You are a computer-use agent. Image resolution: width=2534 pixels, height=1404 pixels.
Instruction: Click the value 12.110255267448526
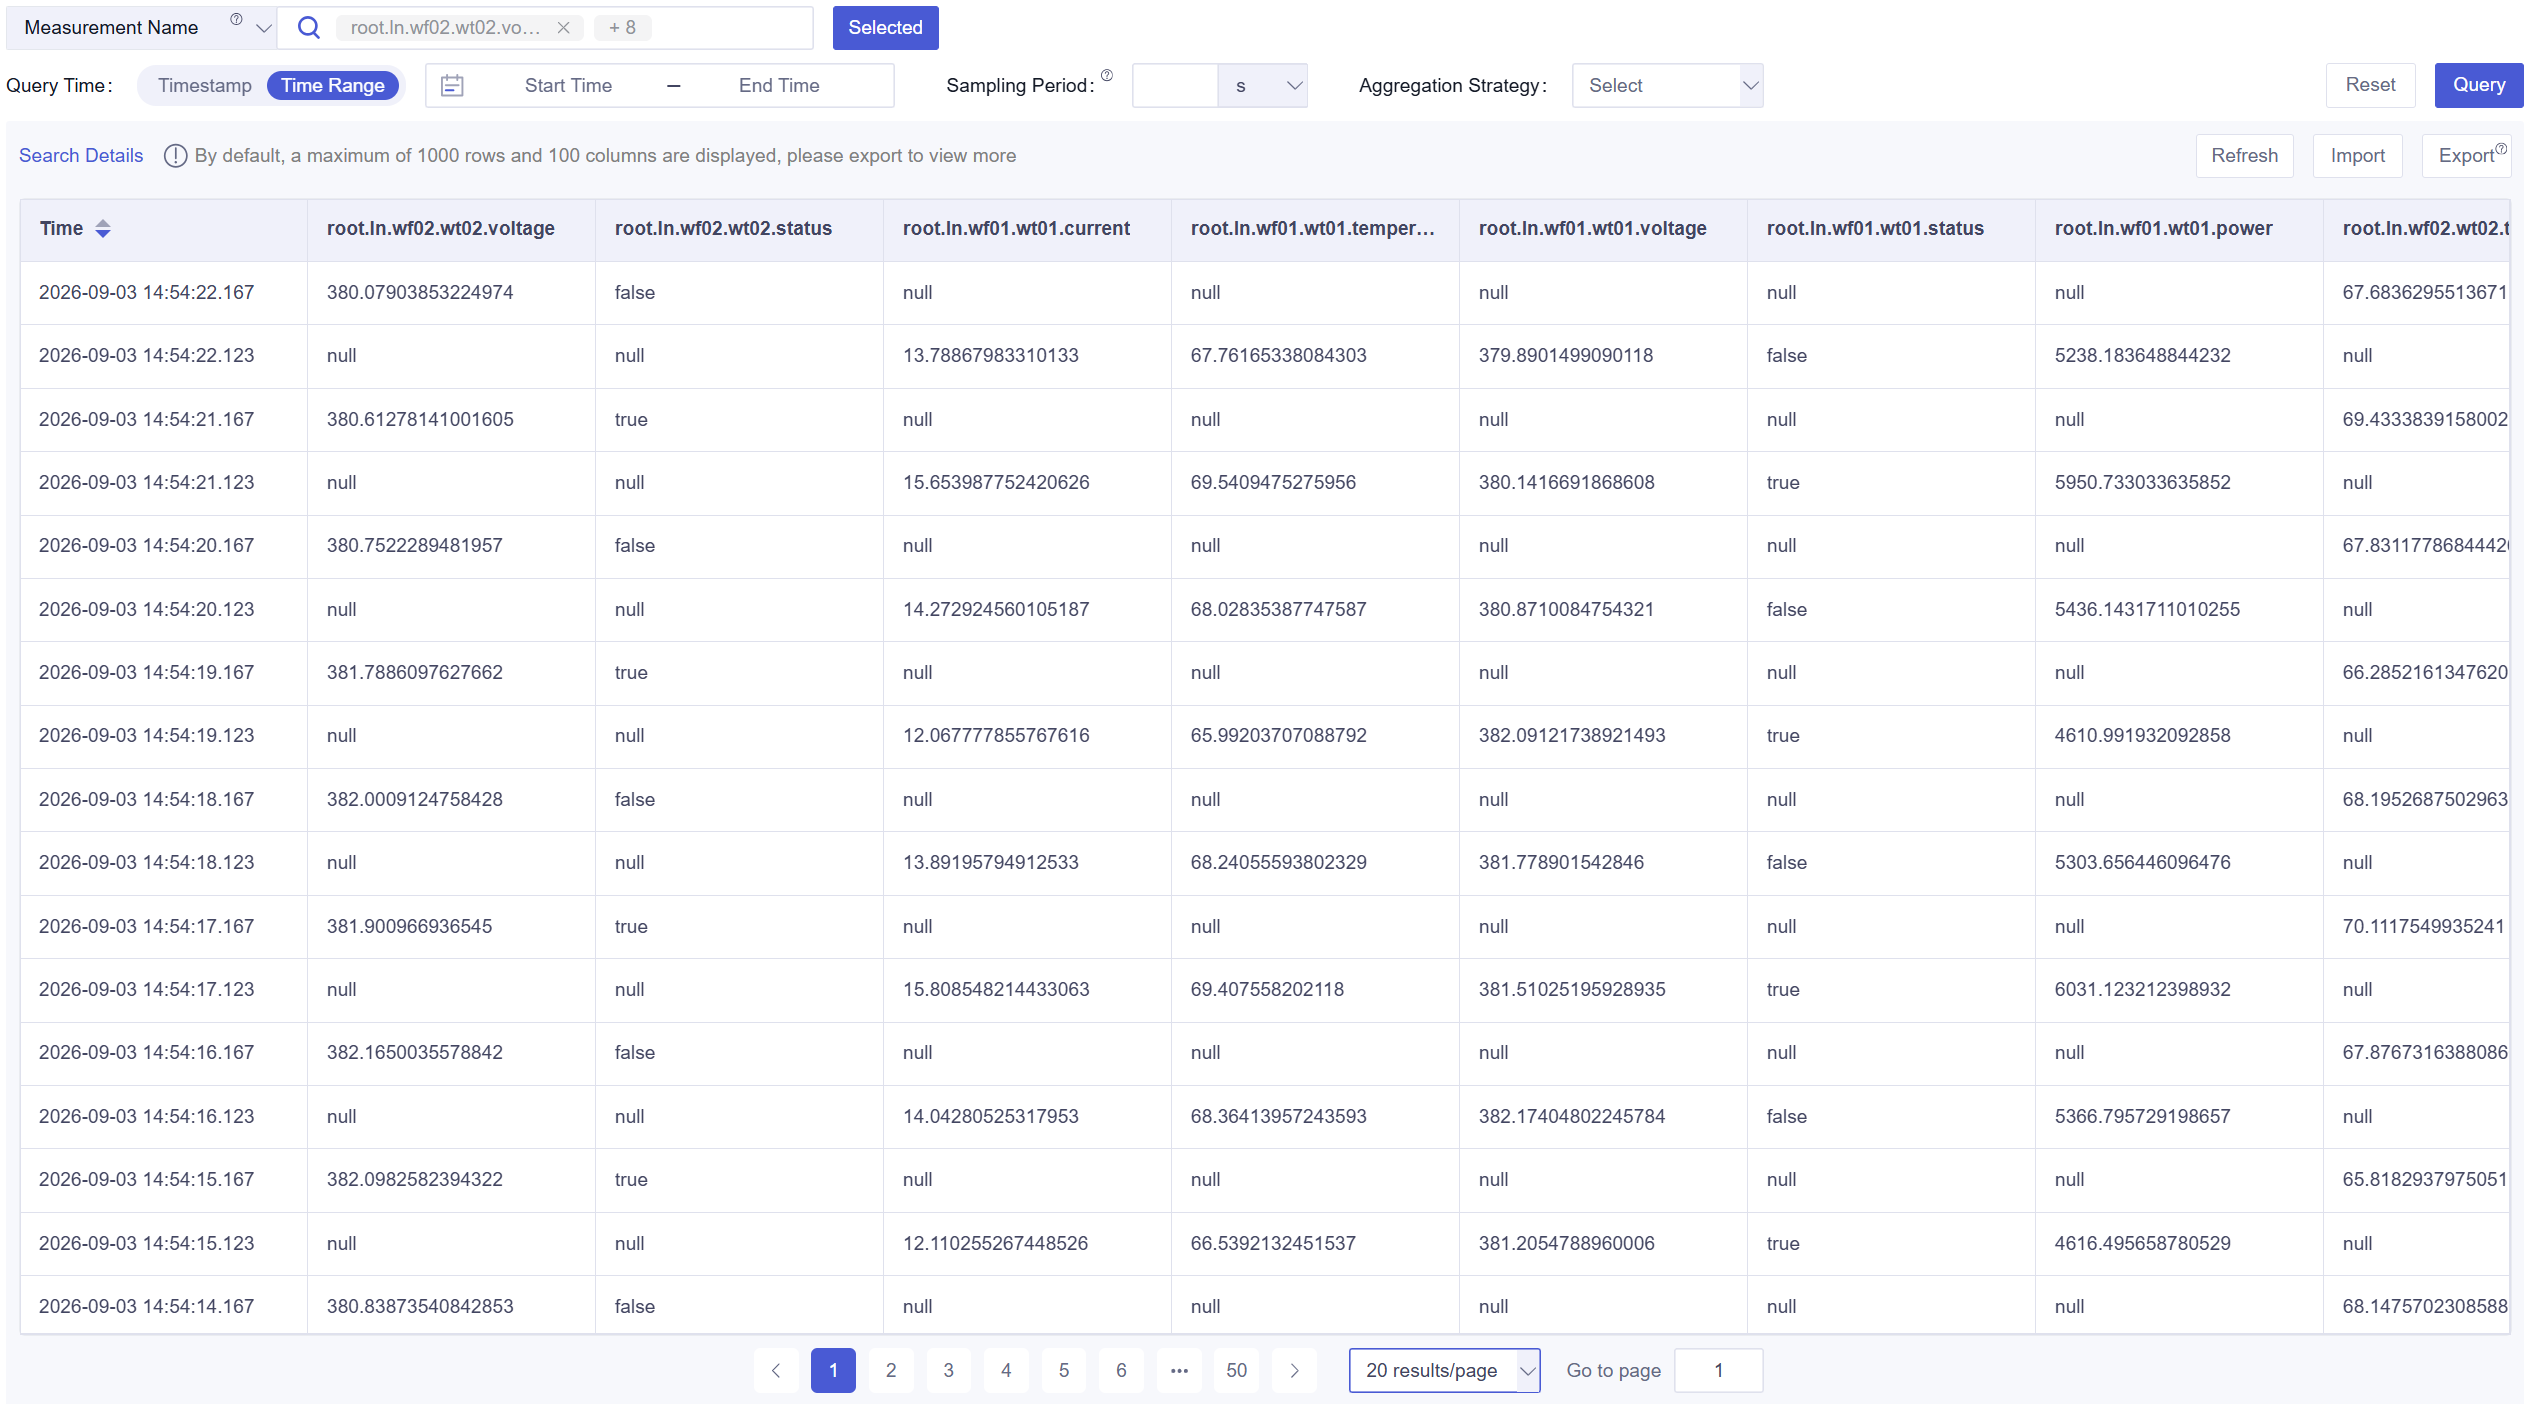coord(995,1244)
